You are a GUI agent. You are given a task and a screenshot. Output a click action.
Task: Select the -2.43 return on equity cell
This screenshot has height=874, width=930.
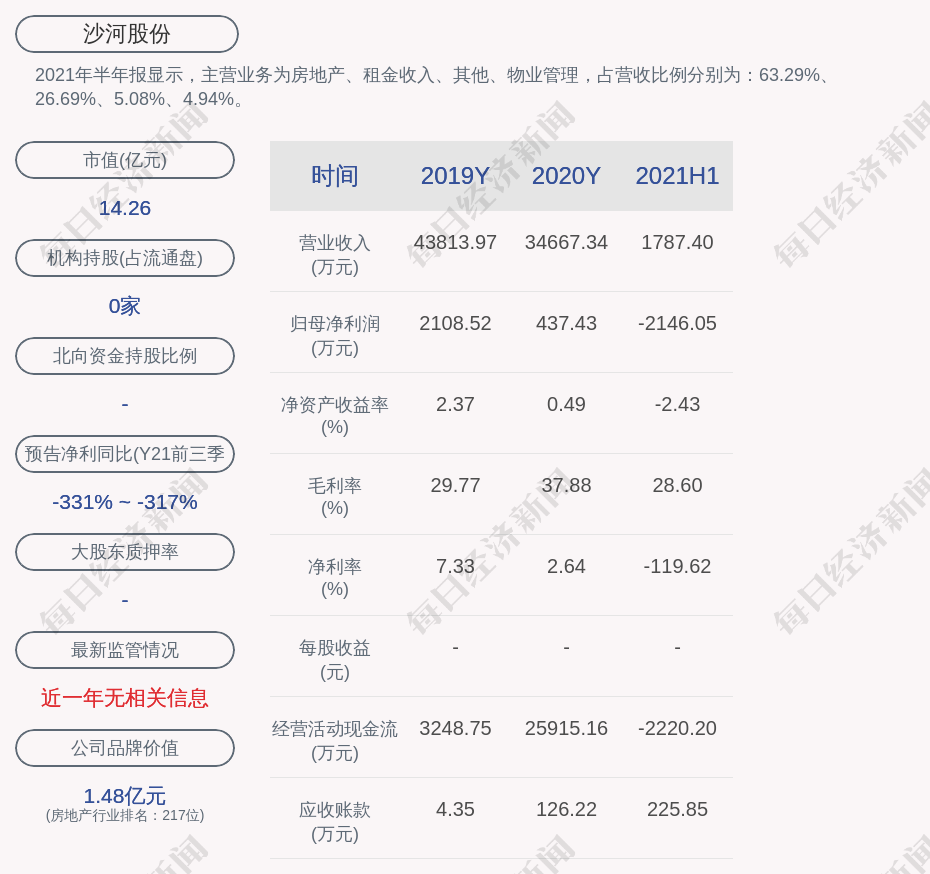[x=677, y=404]
